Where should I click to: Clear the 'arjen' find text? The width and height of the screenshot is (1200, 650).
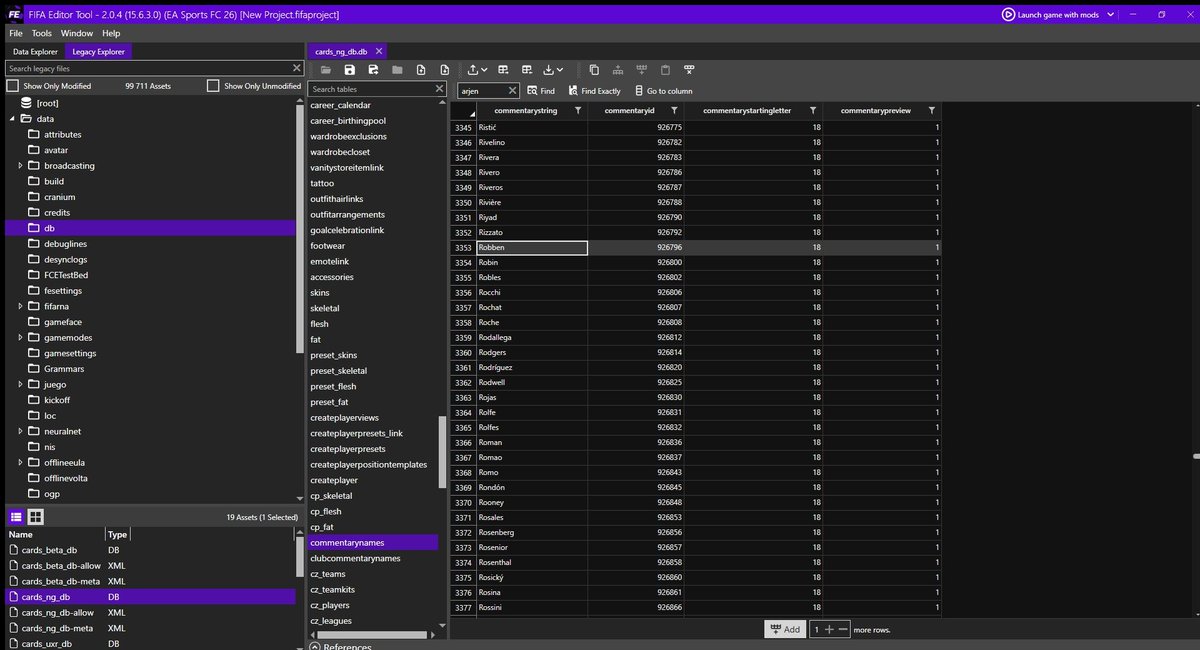click(513, 90)
